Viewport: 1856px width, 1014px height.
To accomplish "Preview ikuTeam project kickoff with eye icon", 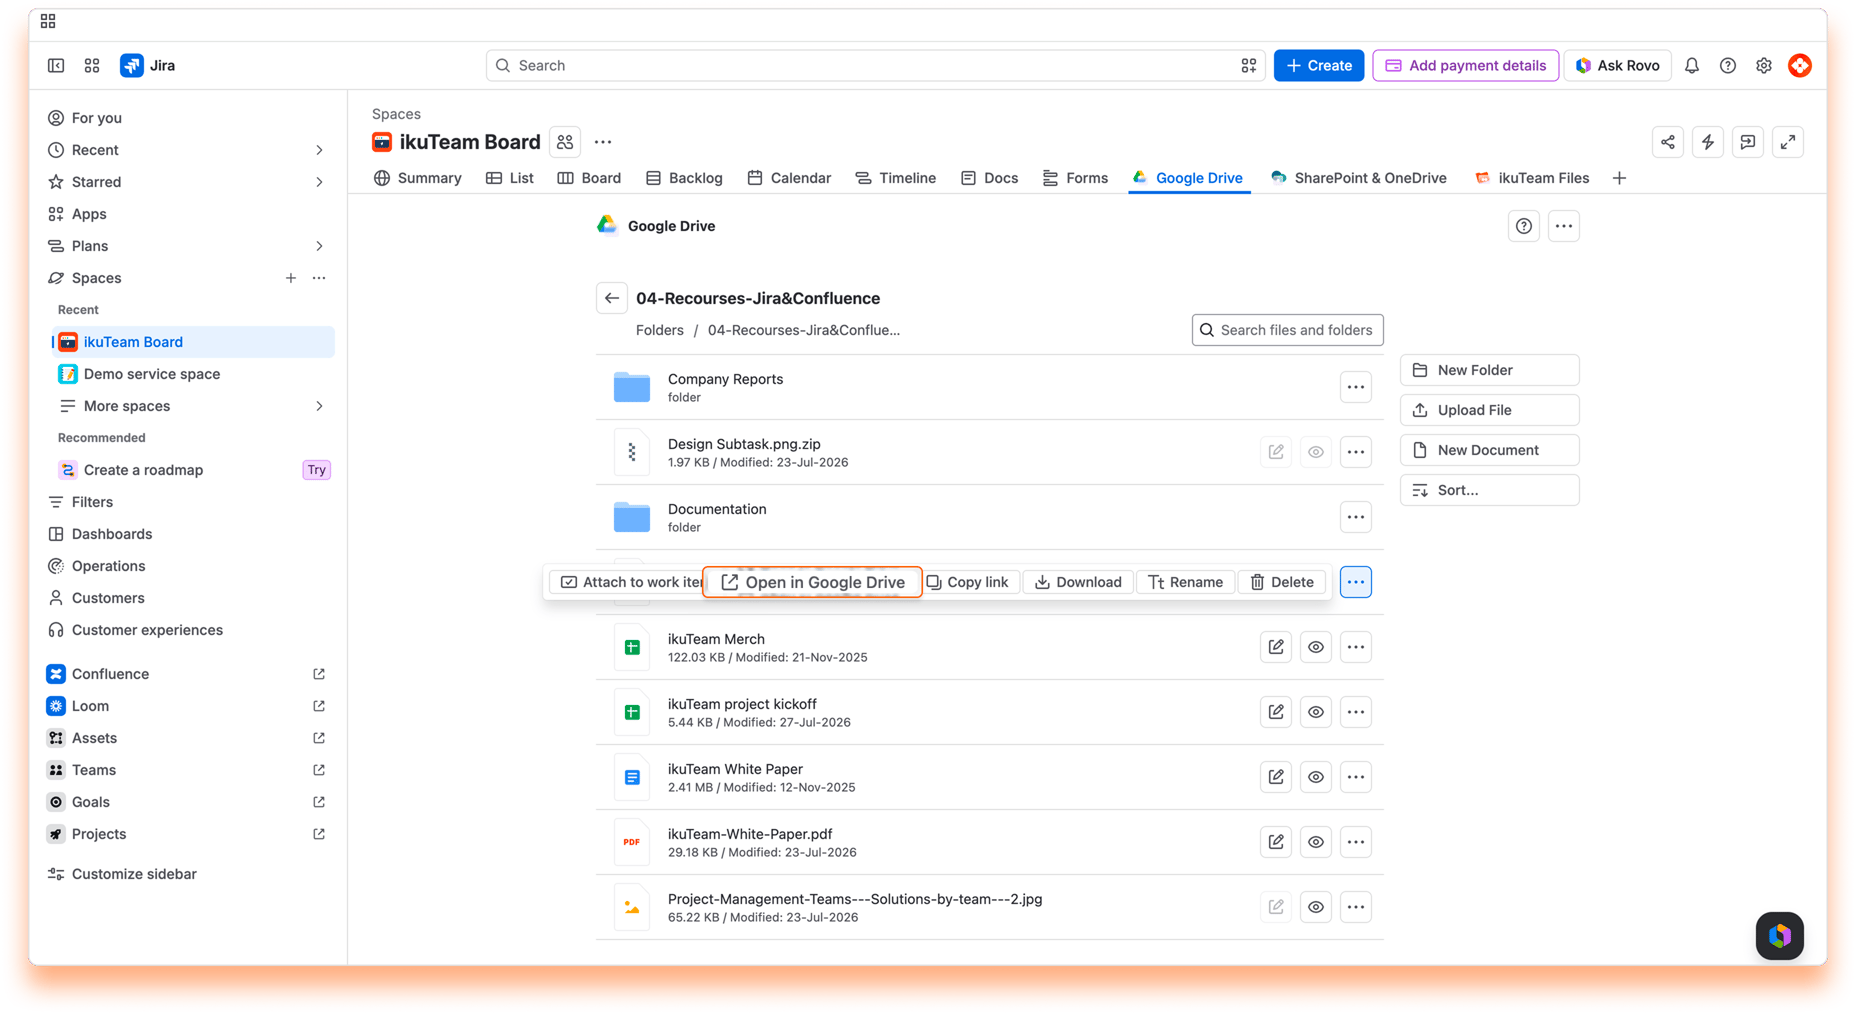I will tap(1316, 712).
